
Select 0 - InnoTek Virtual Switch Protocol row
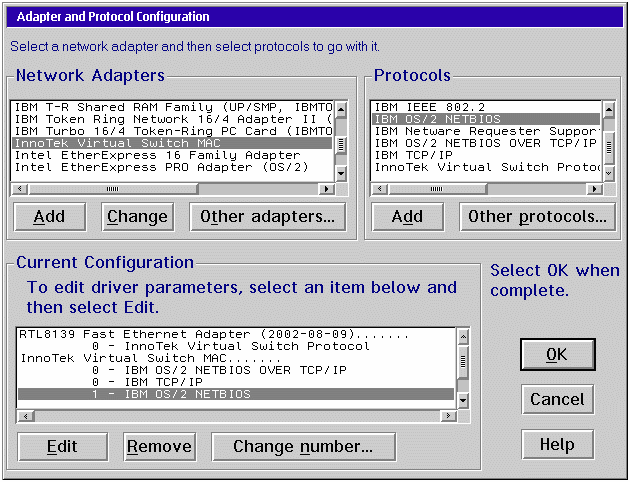[x=236, y=346]
